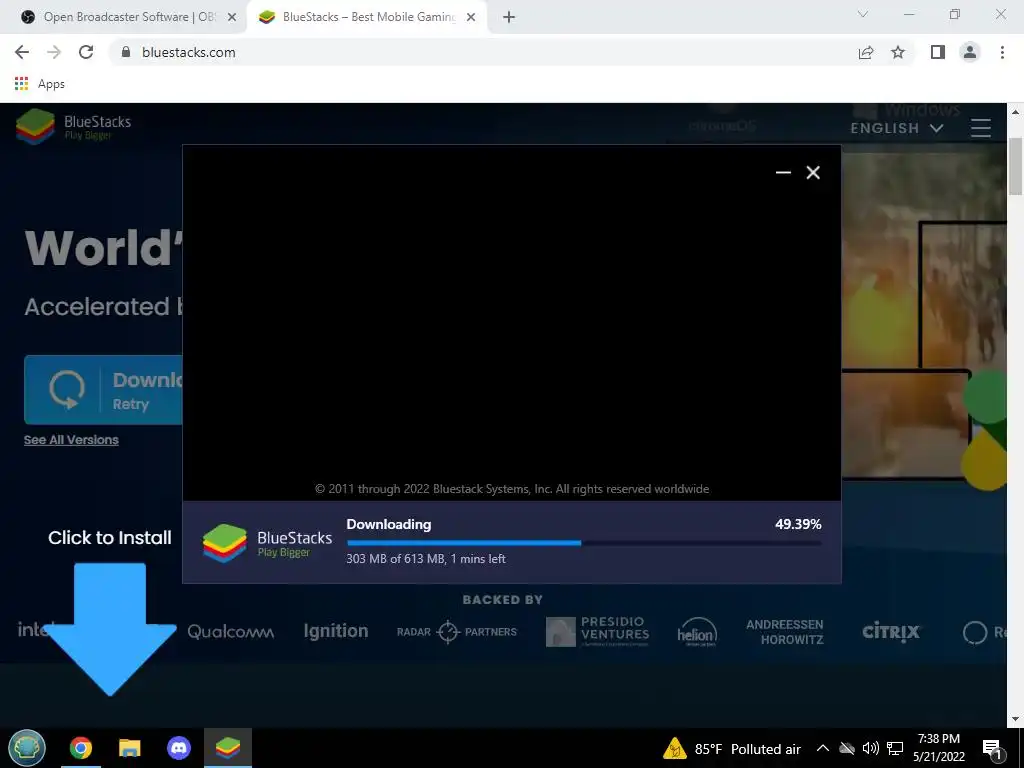Open a new browser tab
The height and width of the screenshot is (768, 1024).
pos(509,18)
